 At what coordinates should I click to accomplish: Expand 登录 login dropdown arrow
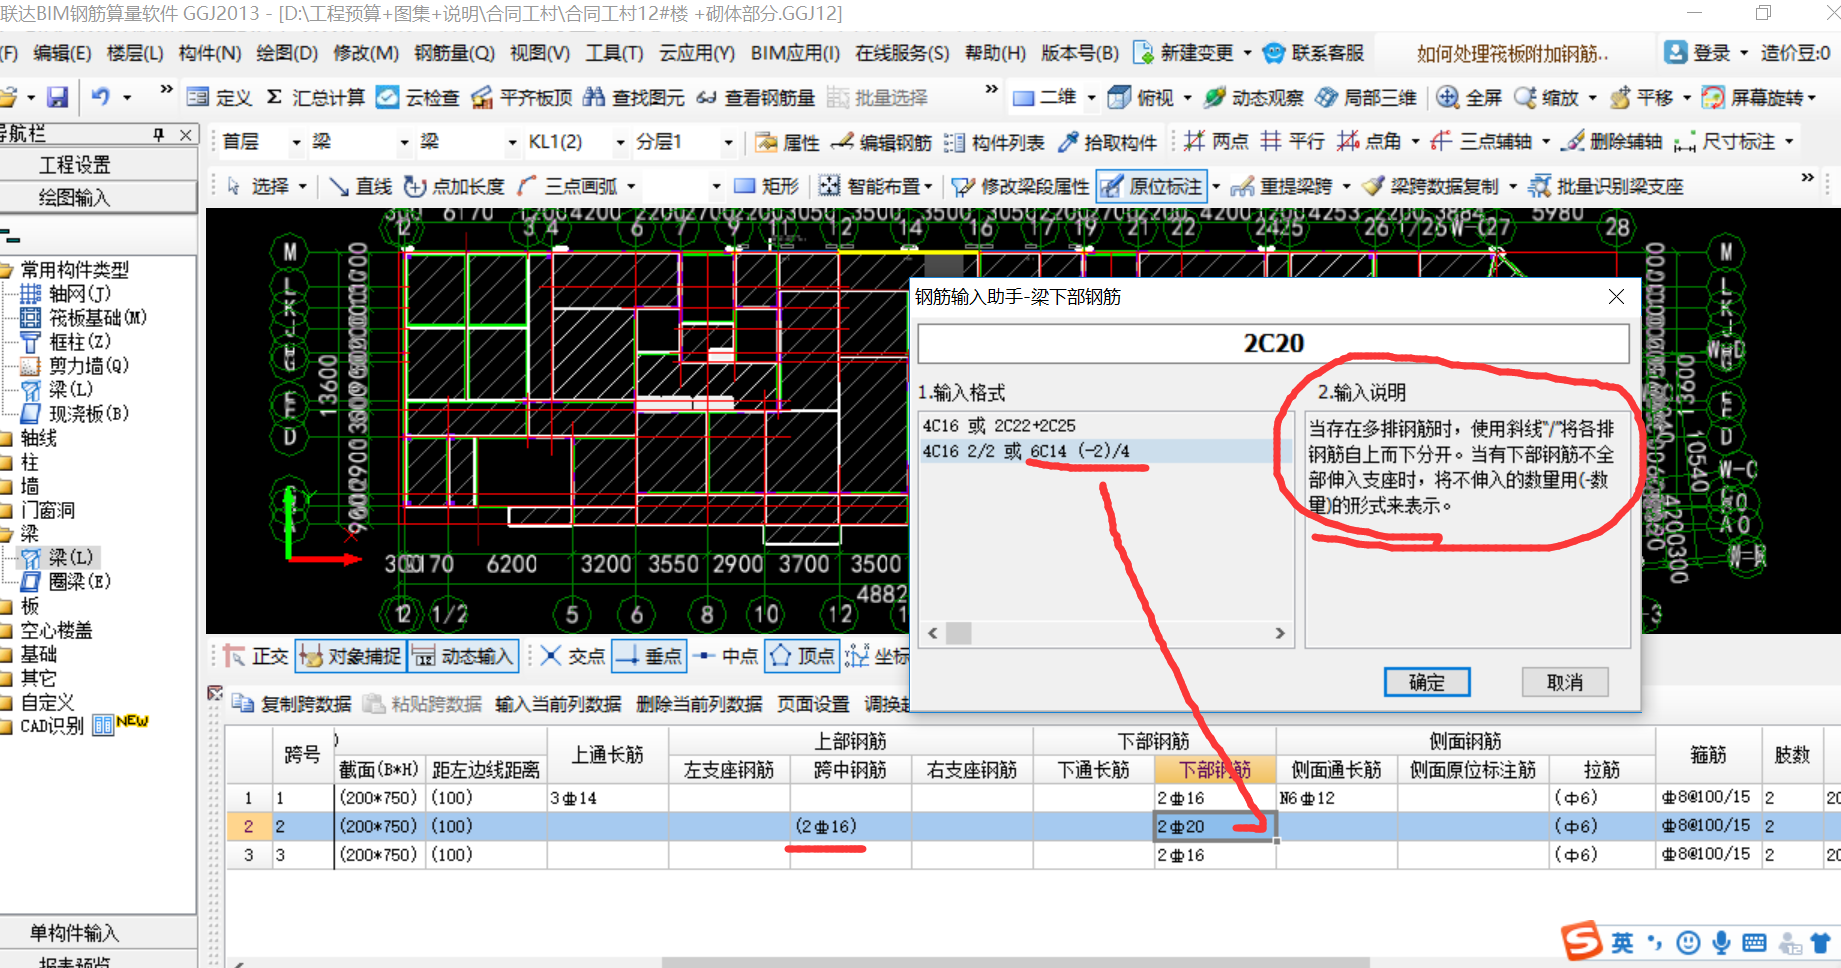click(x=1744, y=53)
